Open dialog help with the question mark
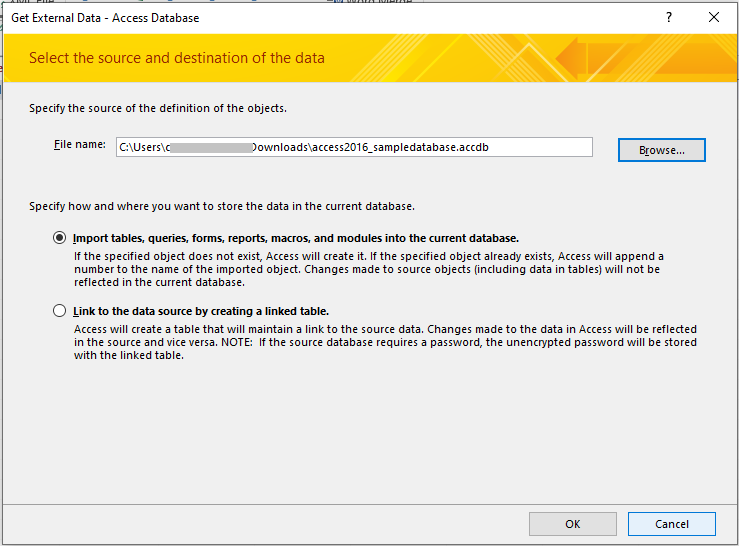The height and width of the screenshot is (546, 739). click(669, 17)
